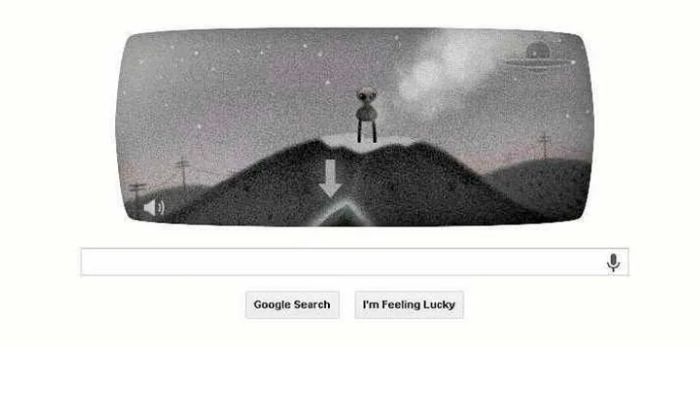
Task: Click the I'm Feeling Lucky button
Action: coord(409,305)
